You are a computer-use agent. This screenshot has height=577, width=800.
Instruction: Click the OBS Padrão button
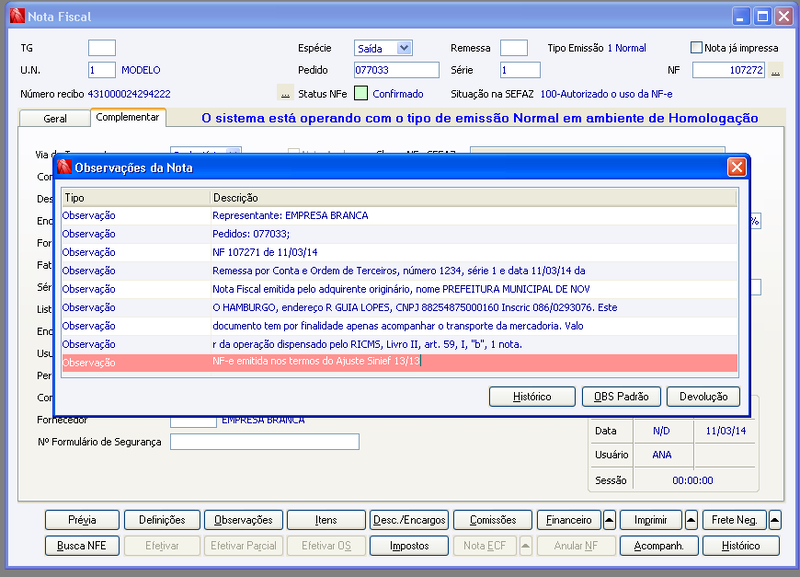coord(621,396)
